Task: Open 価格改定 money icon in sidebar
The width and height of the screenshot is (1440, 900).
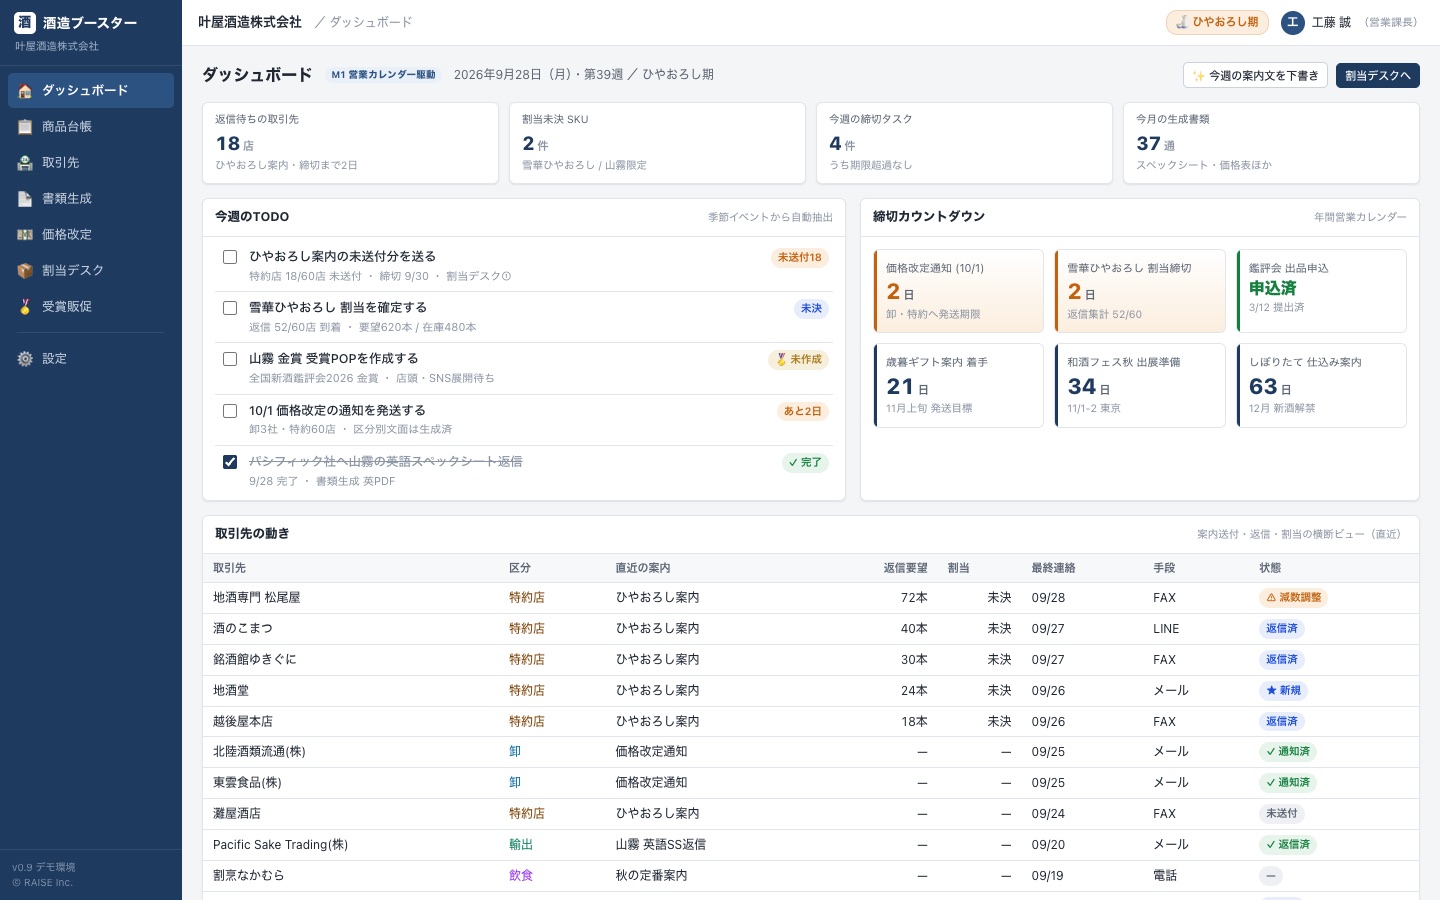Action: tap(25, 235)
